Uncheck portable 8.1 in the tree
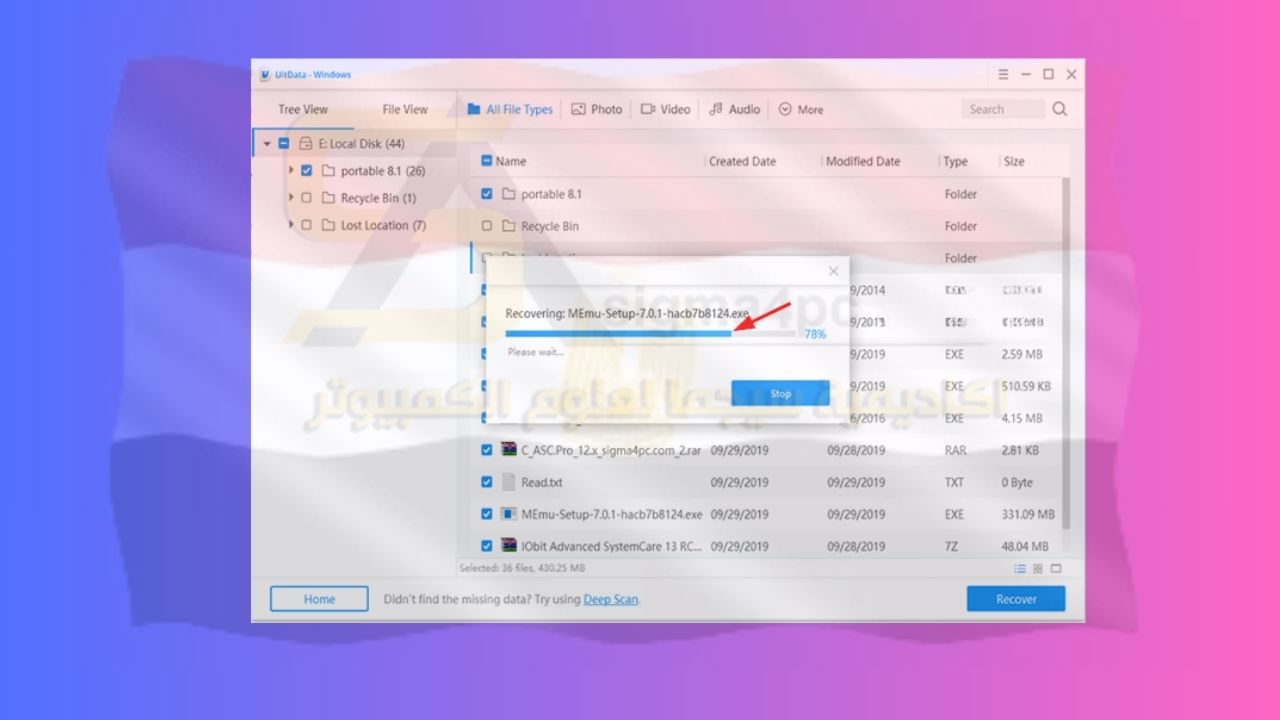The height and width of the screenshot is (720, 1280). pyautogui.click(x=306, y=171)
